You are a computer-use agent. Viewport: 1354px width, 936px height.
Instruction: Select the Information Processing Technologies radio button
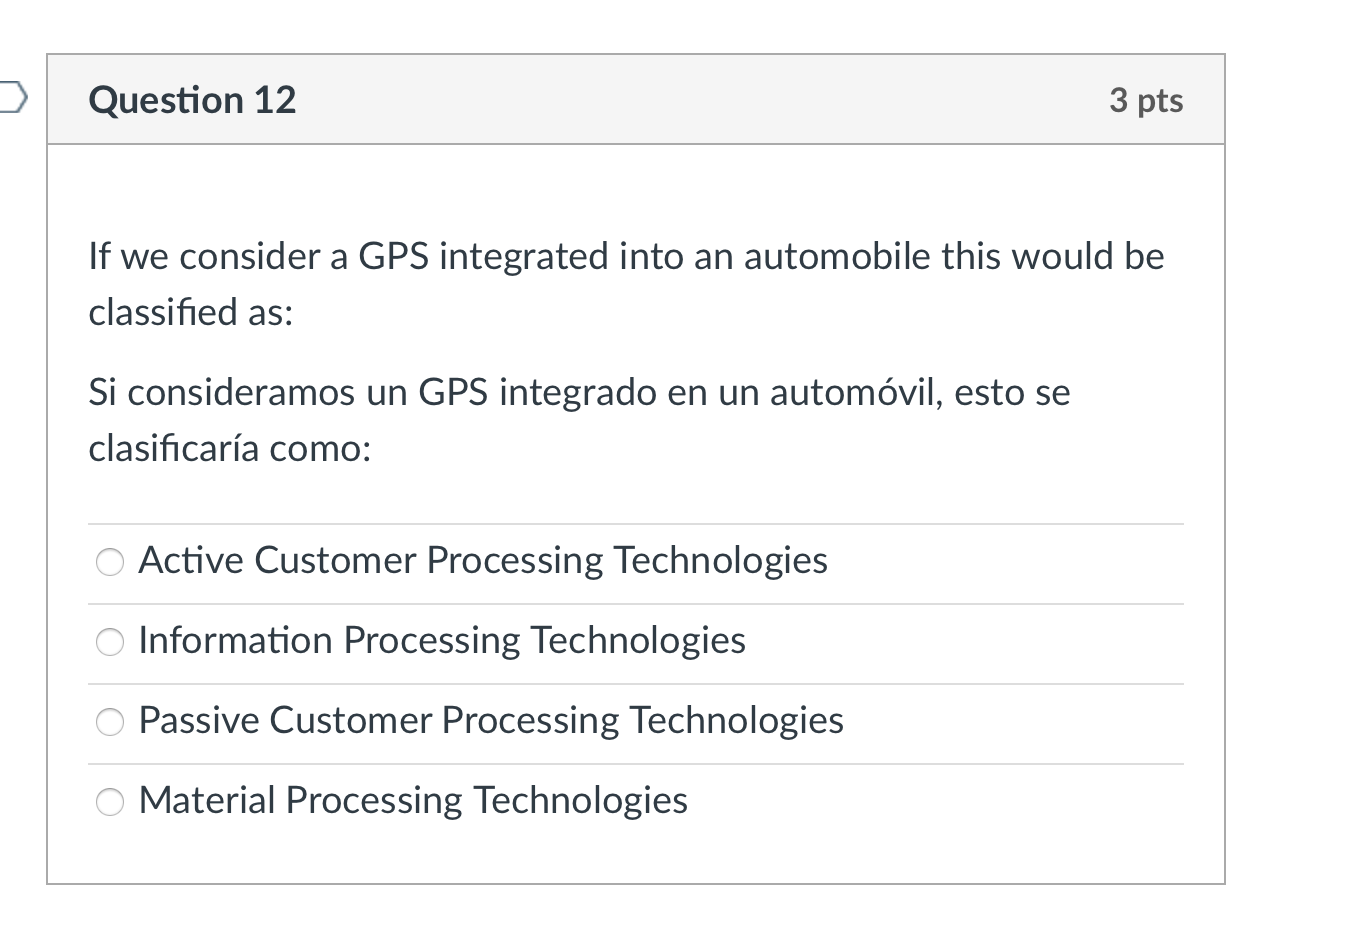[110, 642]
